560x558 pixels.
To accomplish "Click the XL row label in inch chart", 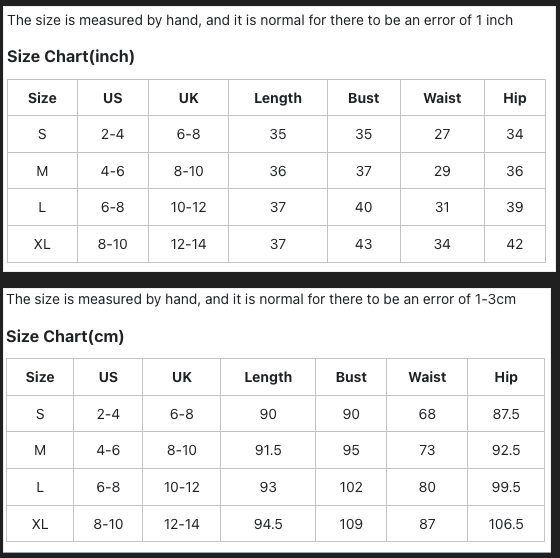I will point(42,244).
